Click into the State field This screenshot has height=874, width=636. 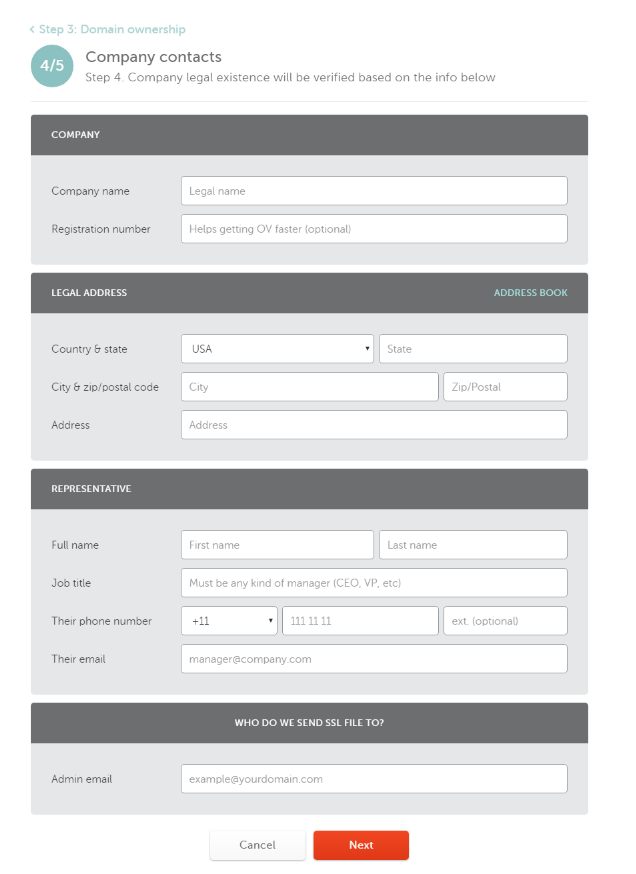473,349
